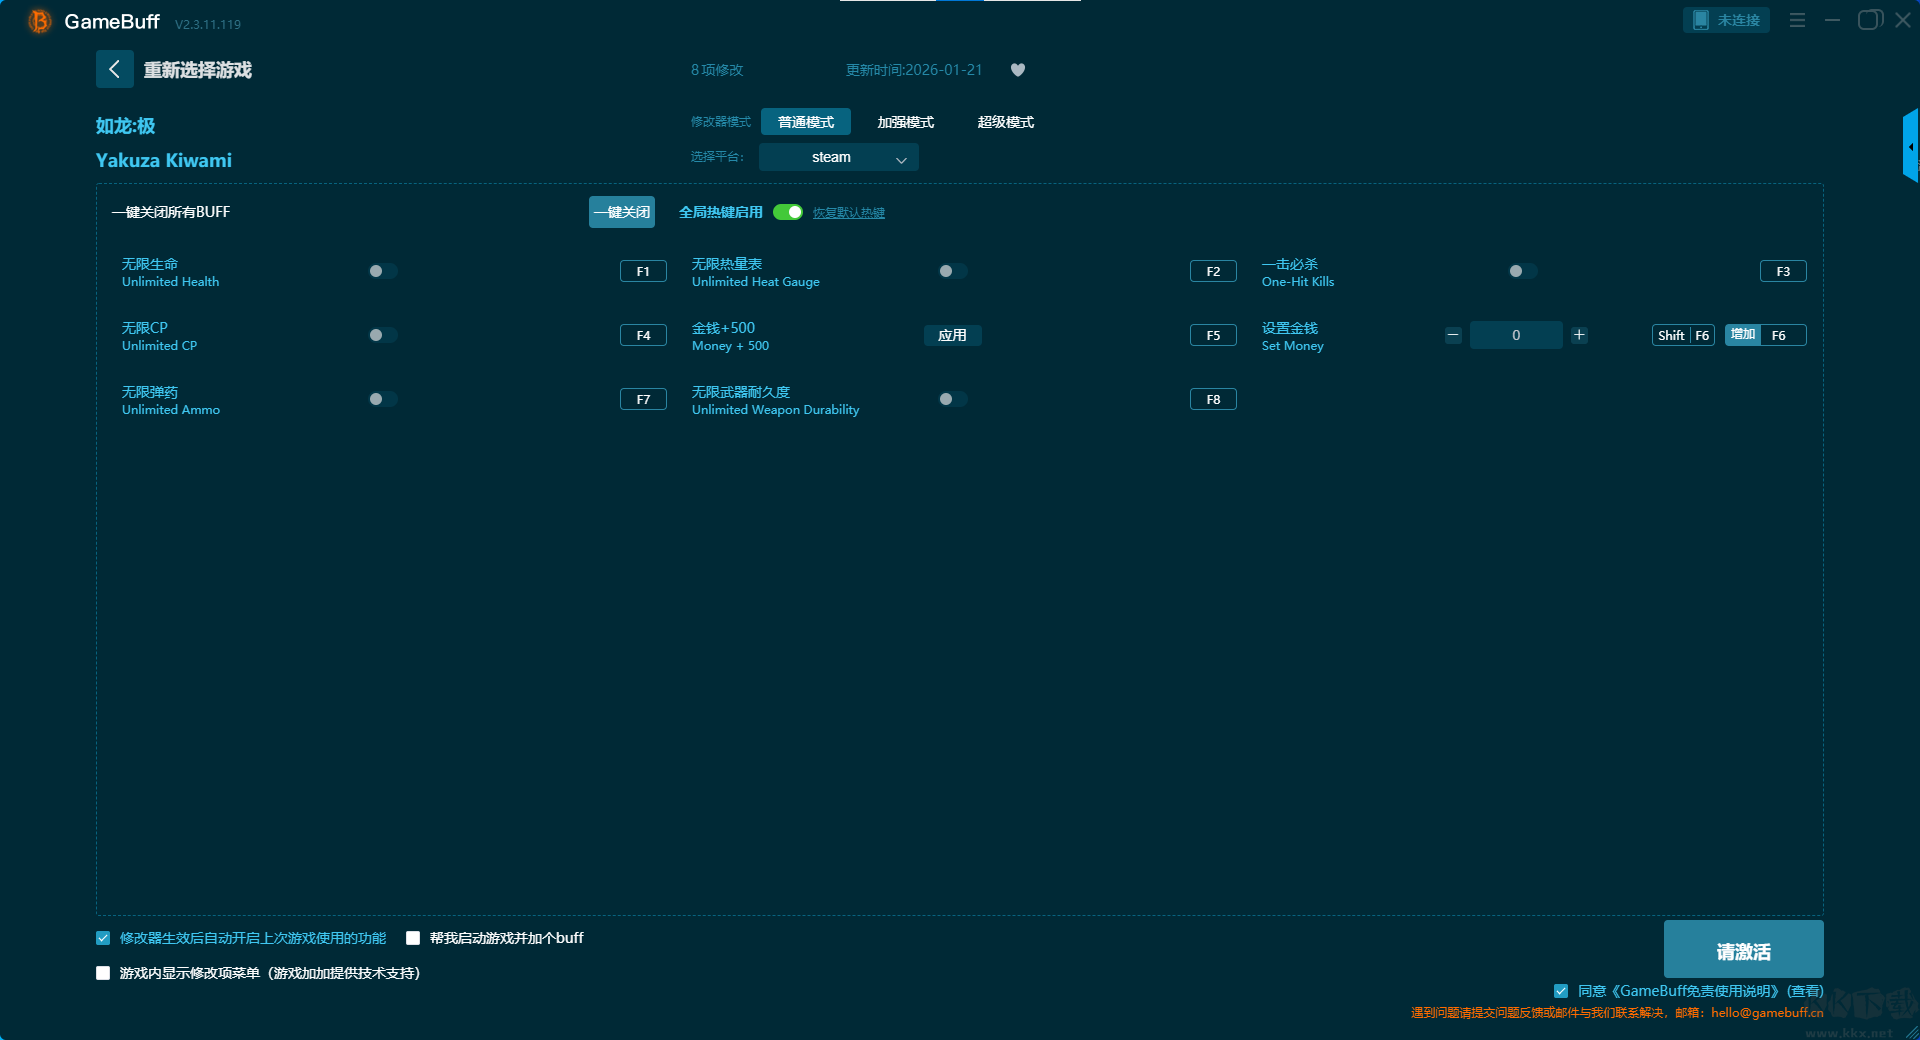Click the F8 hotkey box for Weapon Durability
The image size is (1920, 1040).
pyautogui.click(x=1213, y=399)
